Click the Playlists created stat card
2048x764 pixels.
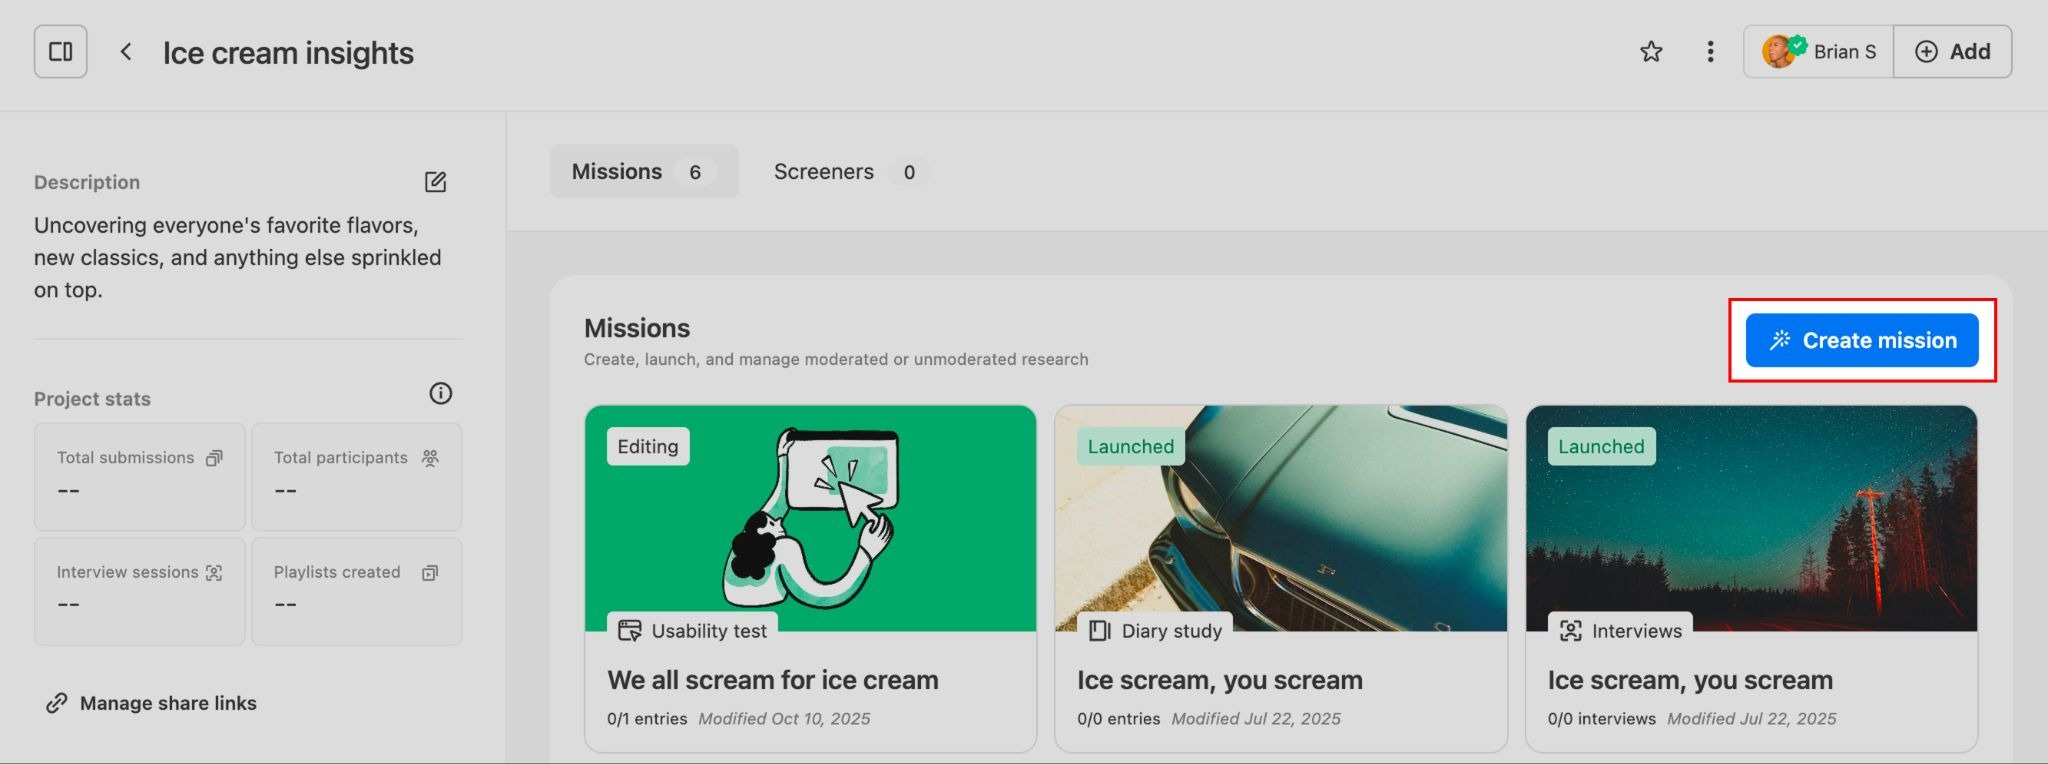(x=356, y=591)
